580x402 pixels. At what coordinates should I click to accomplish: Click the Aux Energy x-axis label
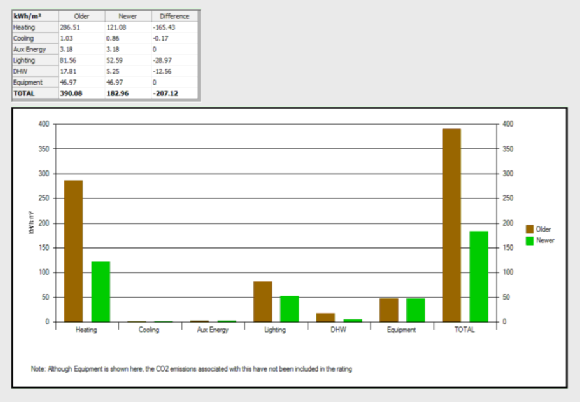click(213, 330)
